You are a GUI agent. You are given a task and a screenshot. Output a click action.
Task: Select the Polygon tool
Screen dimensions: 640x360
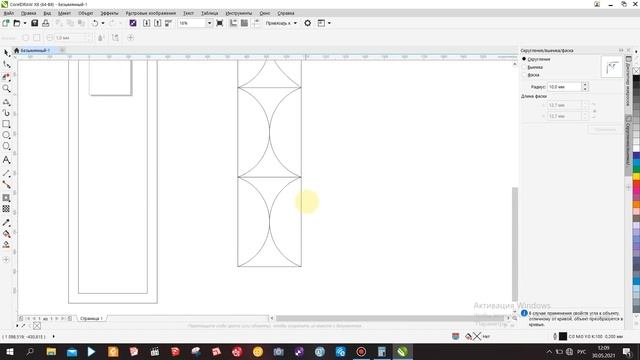[7, 146]
